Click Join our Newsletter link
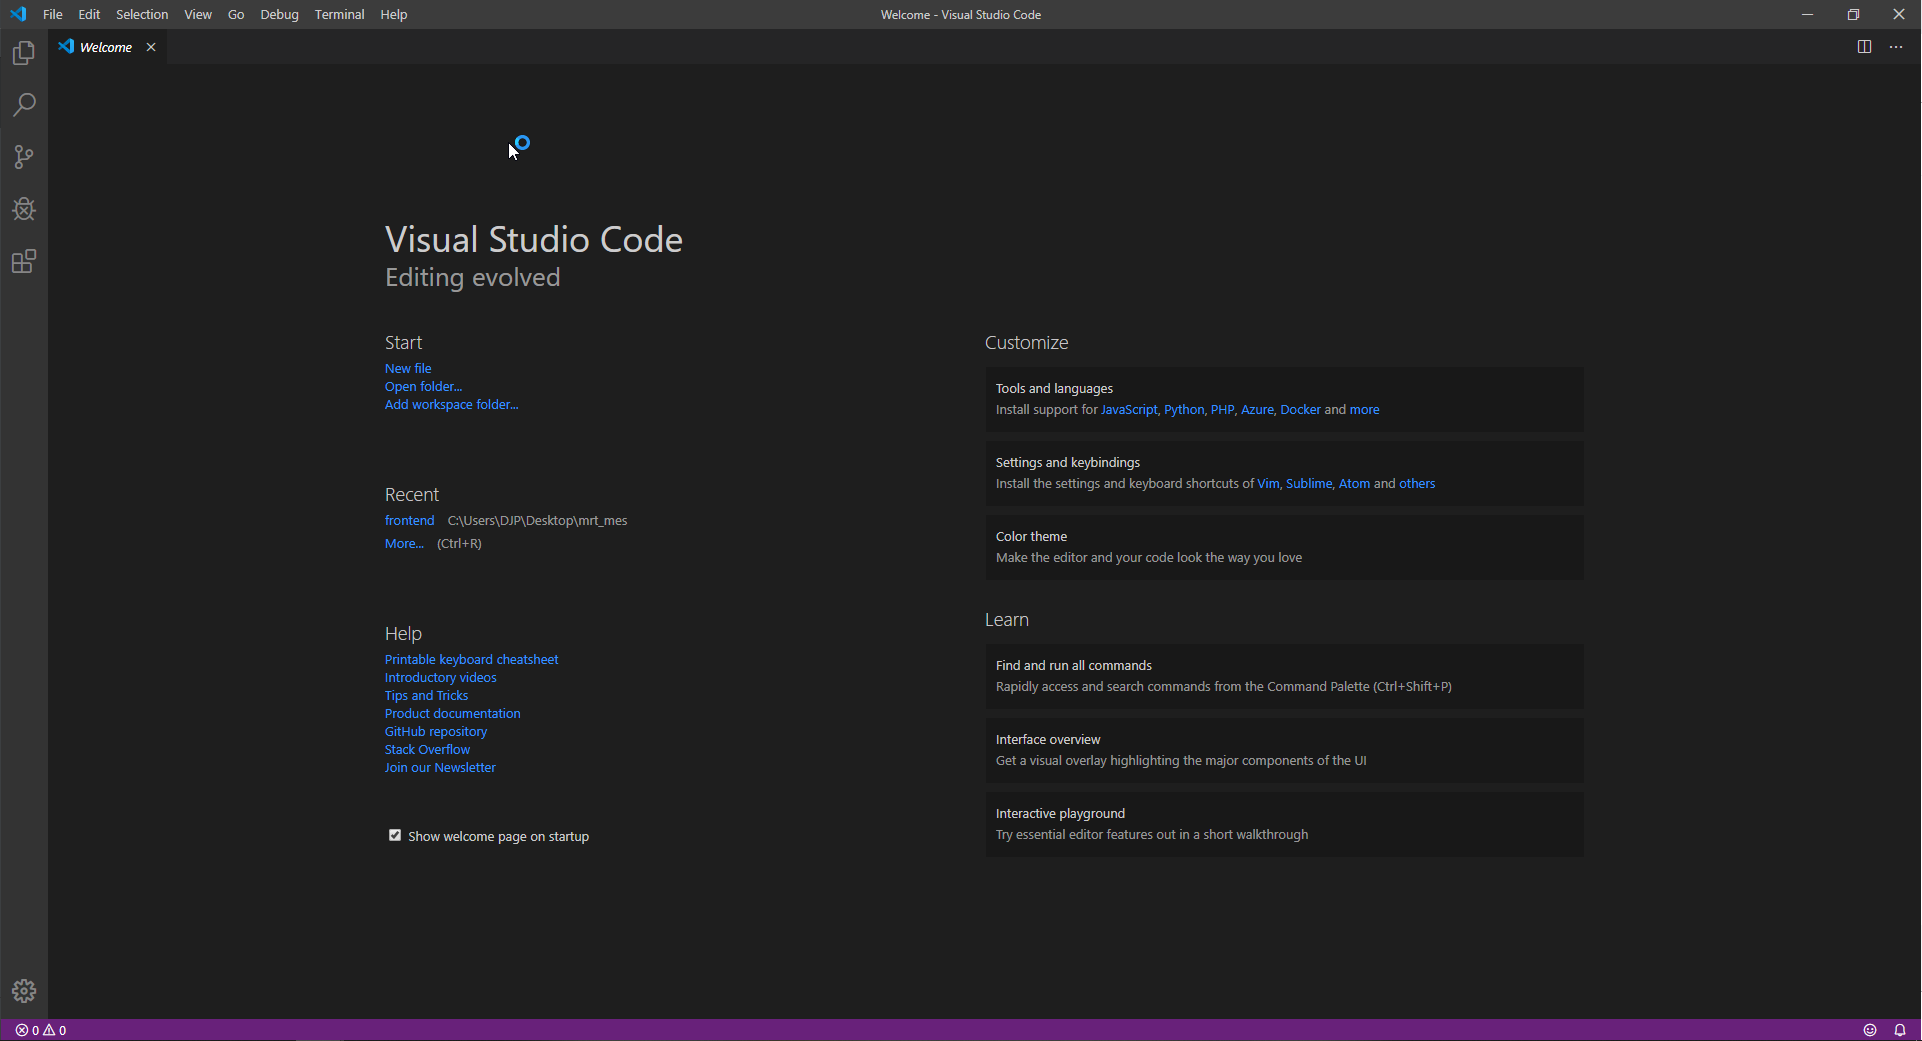 tap(440, 767)
